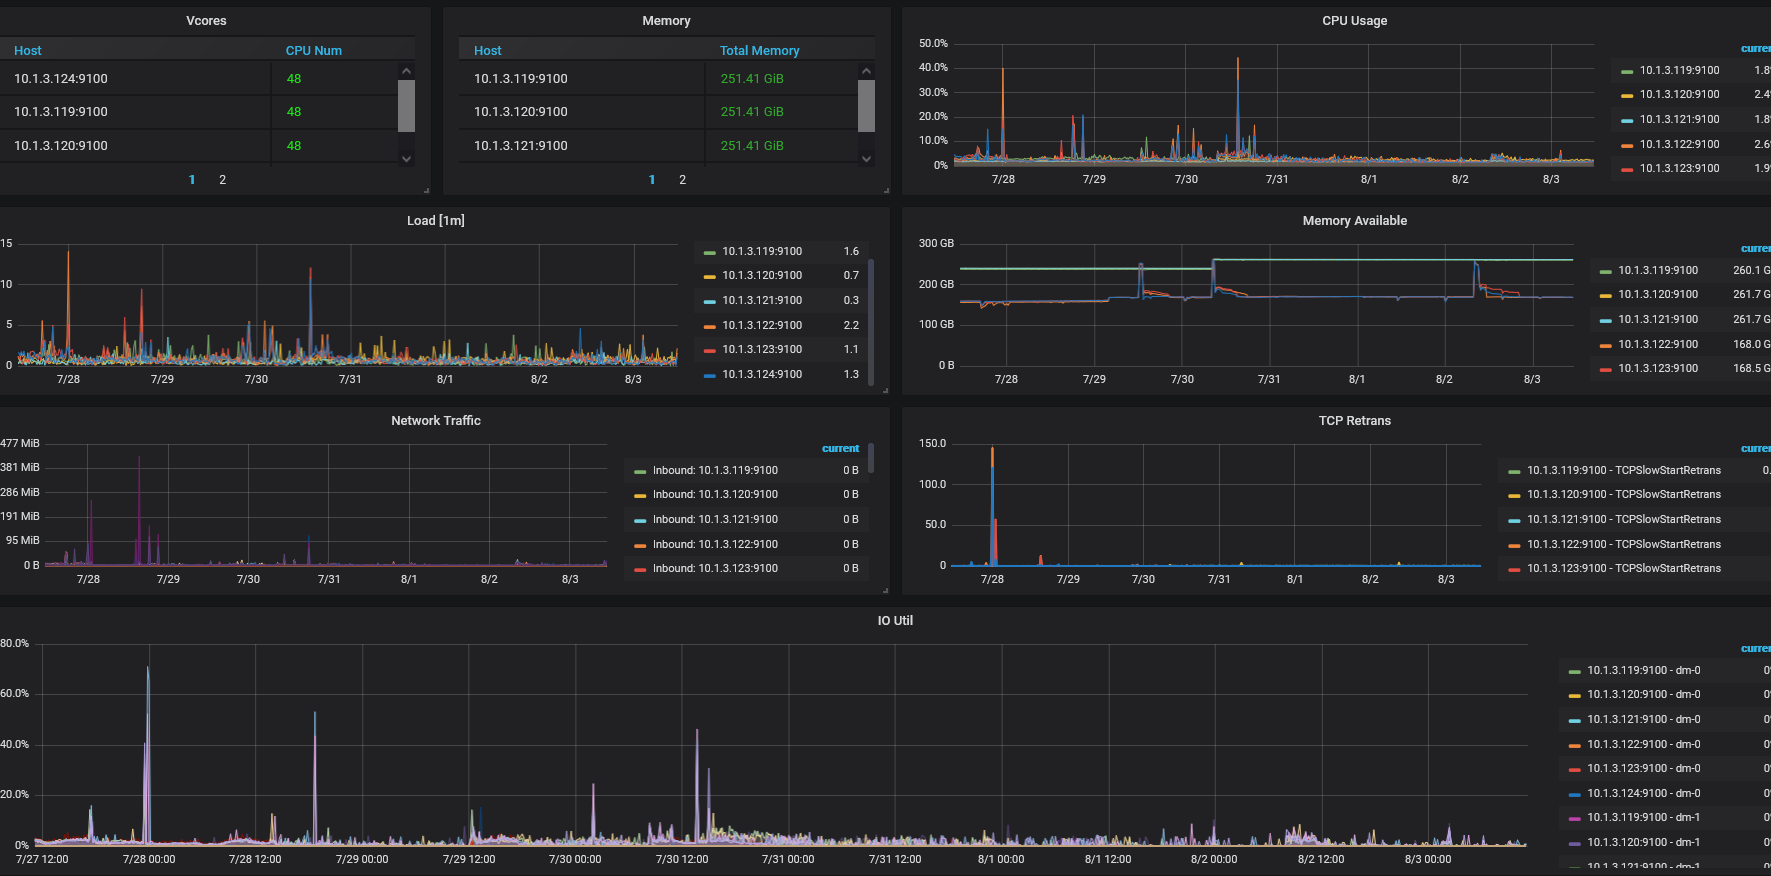Screen dimensions: 1771x876
Task: Click color swatch for 10.1.3.119:9100 in CPU Usage
Action: (1627, 71)
